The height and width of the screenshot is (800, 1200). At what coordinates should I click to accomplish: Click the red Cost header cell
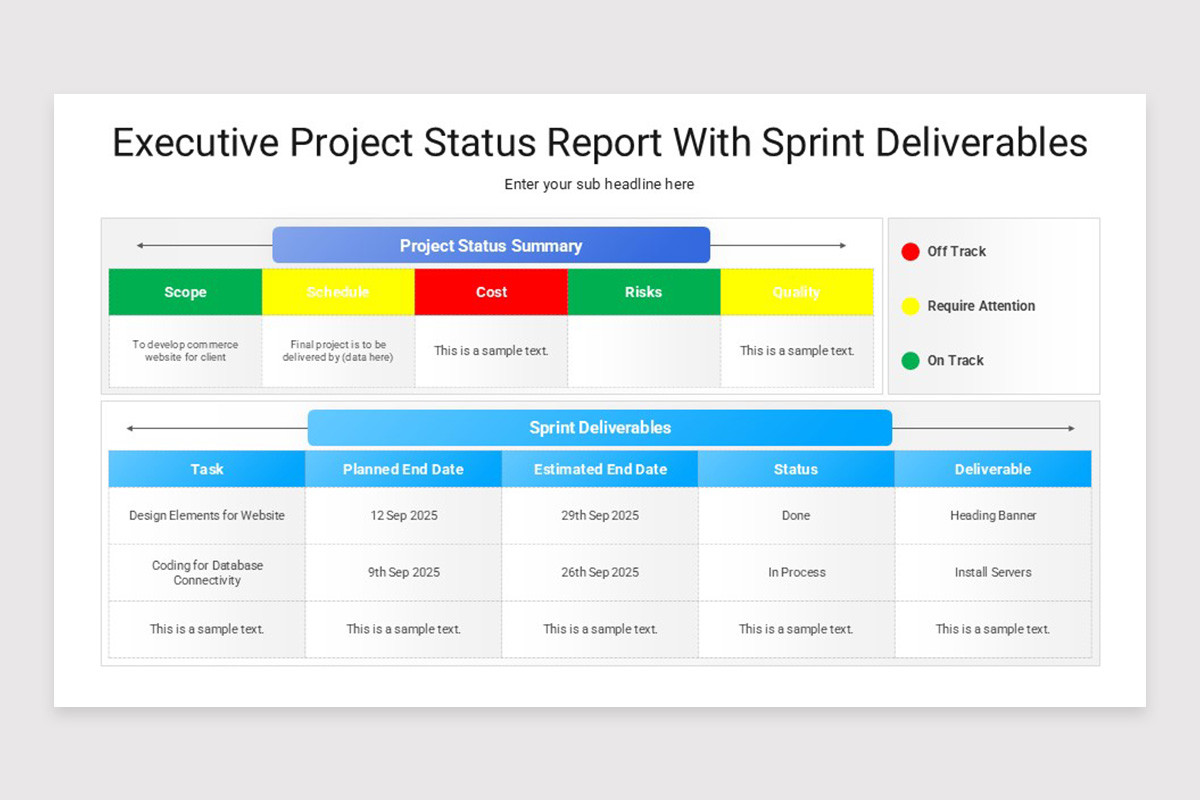(491, 292)
